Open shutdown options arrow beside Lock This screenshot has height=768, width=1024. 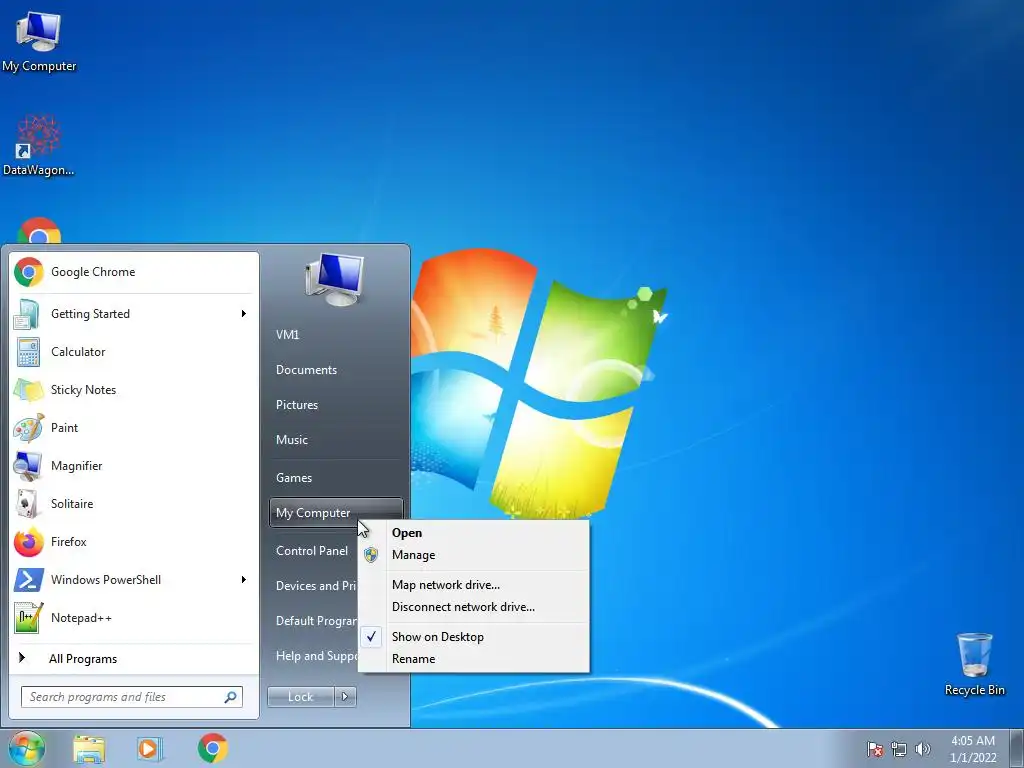coord(345,697)
